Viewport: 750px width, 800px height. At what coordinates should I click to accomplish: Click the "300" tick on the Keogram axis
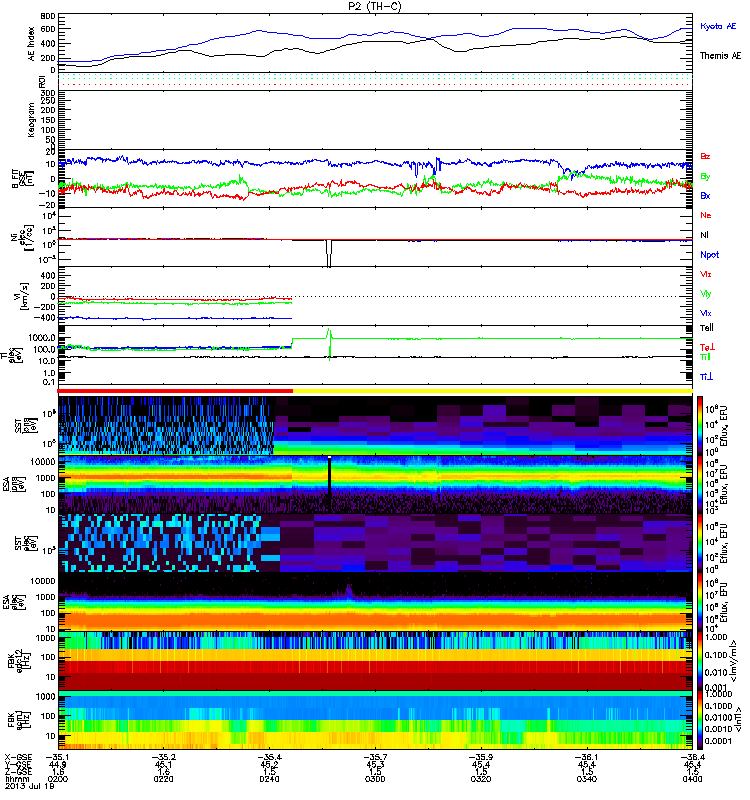pos(48,93)
